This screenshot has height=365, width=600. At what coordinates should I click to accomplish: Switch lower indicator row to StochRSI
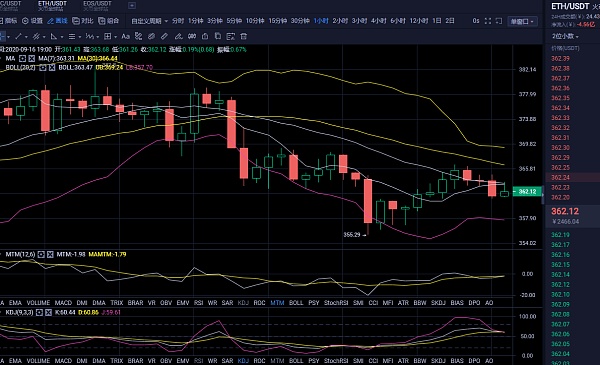pyautogui.click(x=336, y=361)
